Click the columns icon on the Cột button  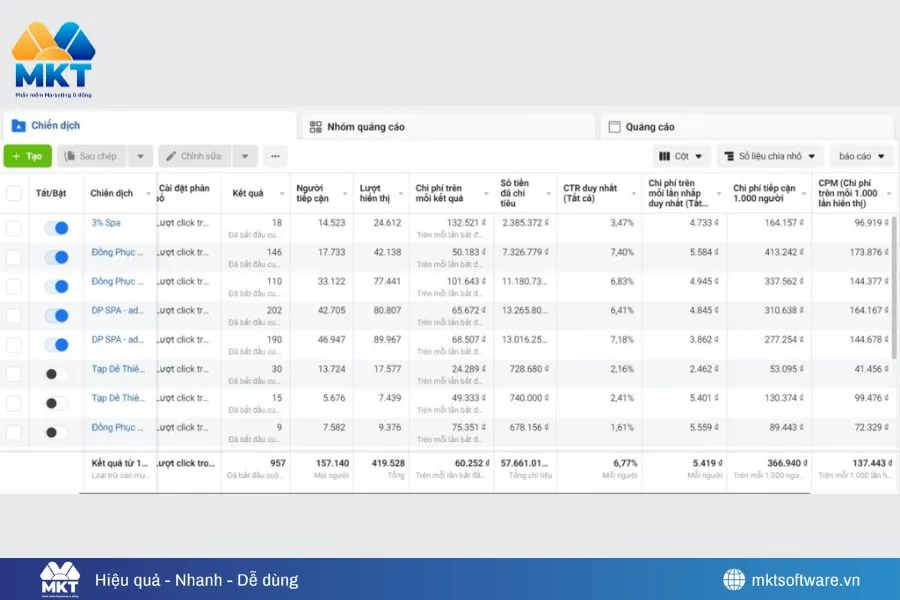point(665,156)
